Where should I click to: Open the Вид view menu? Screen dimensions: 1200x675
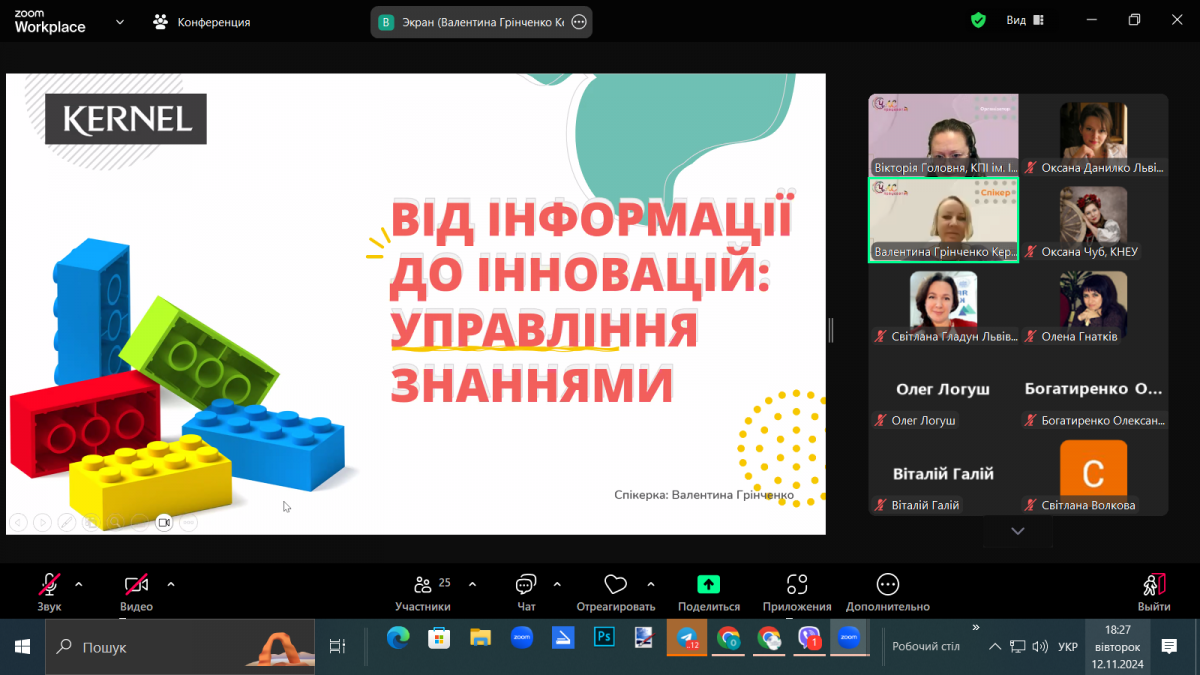(1022, 19)
